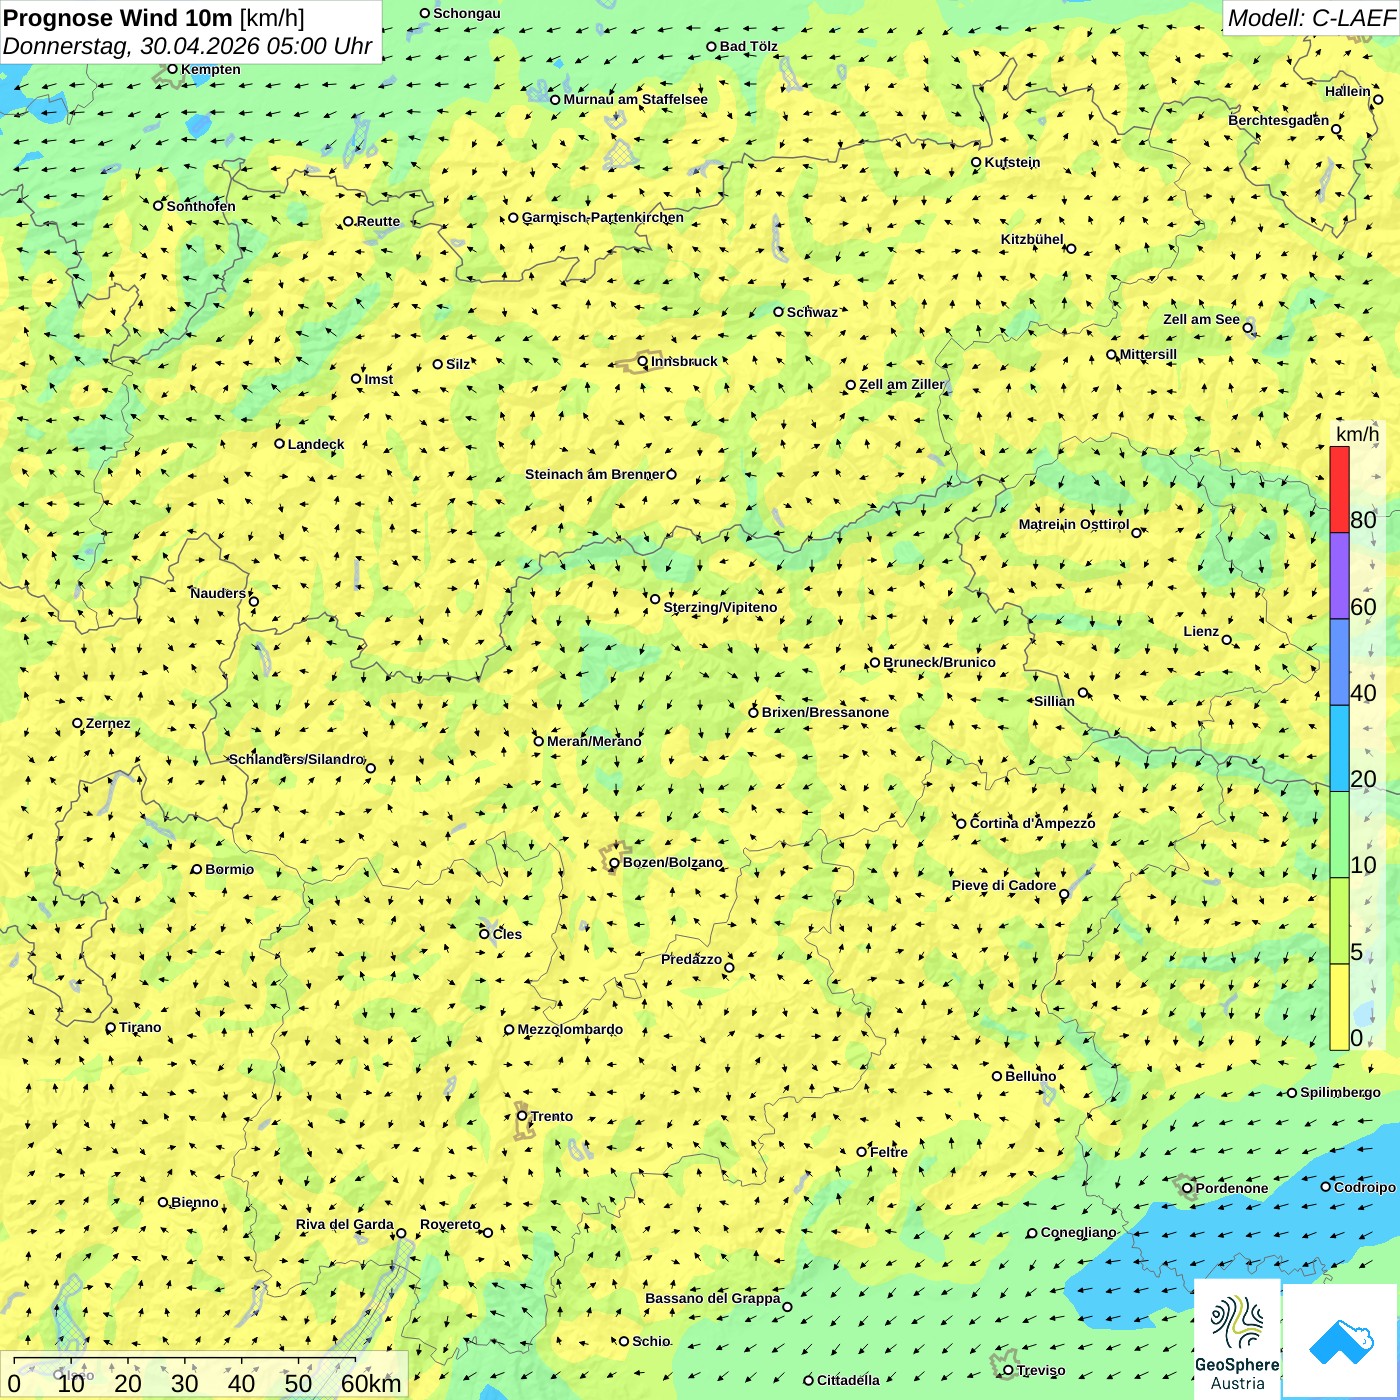Click the Bad Tölz location marker
The height and width of the screenshot is (1400, 1400).
point(711,46)
